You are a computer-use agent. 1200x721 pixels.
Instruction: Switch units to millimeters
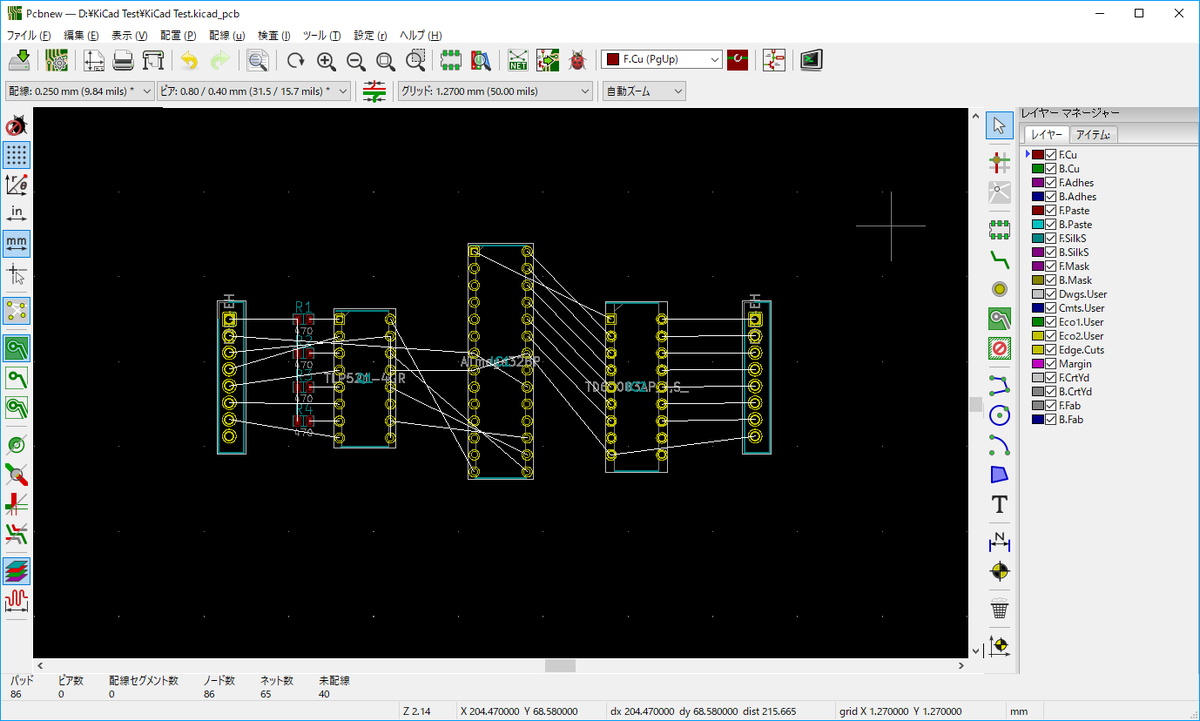coord(17,243)
